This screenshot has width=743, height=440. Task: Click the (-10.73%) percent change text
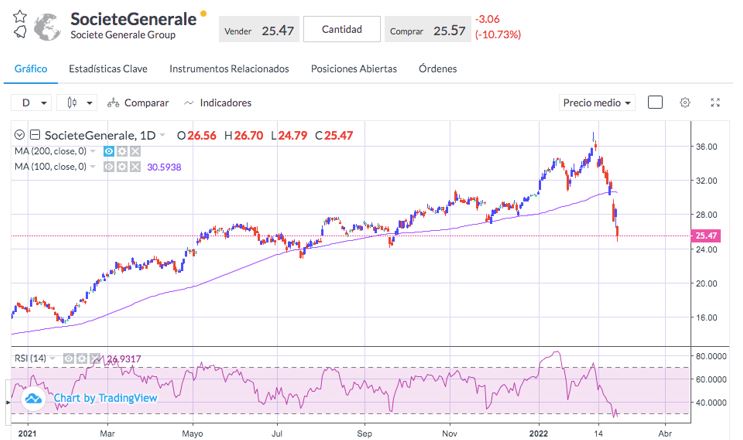[x=498, y=35]
